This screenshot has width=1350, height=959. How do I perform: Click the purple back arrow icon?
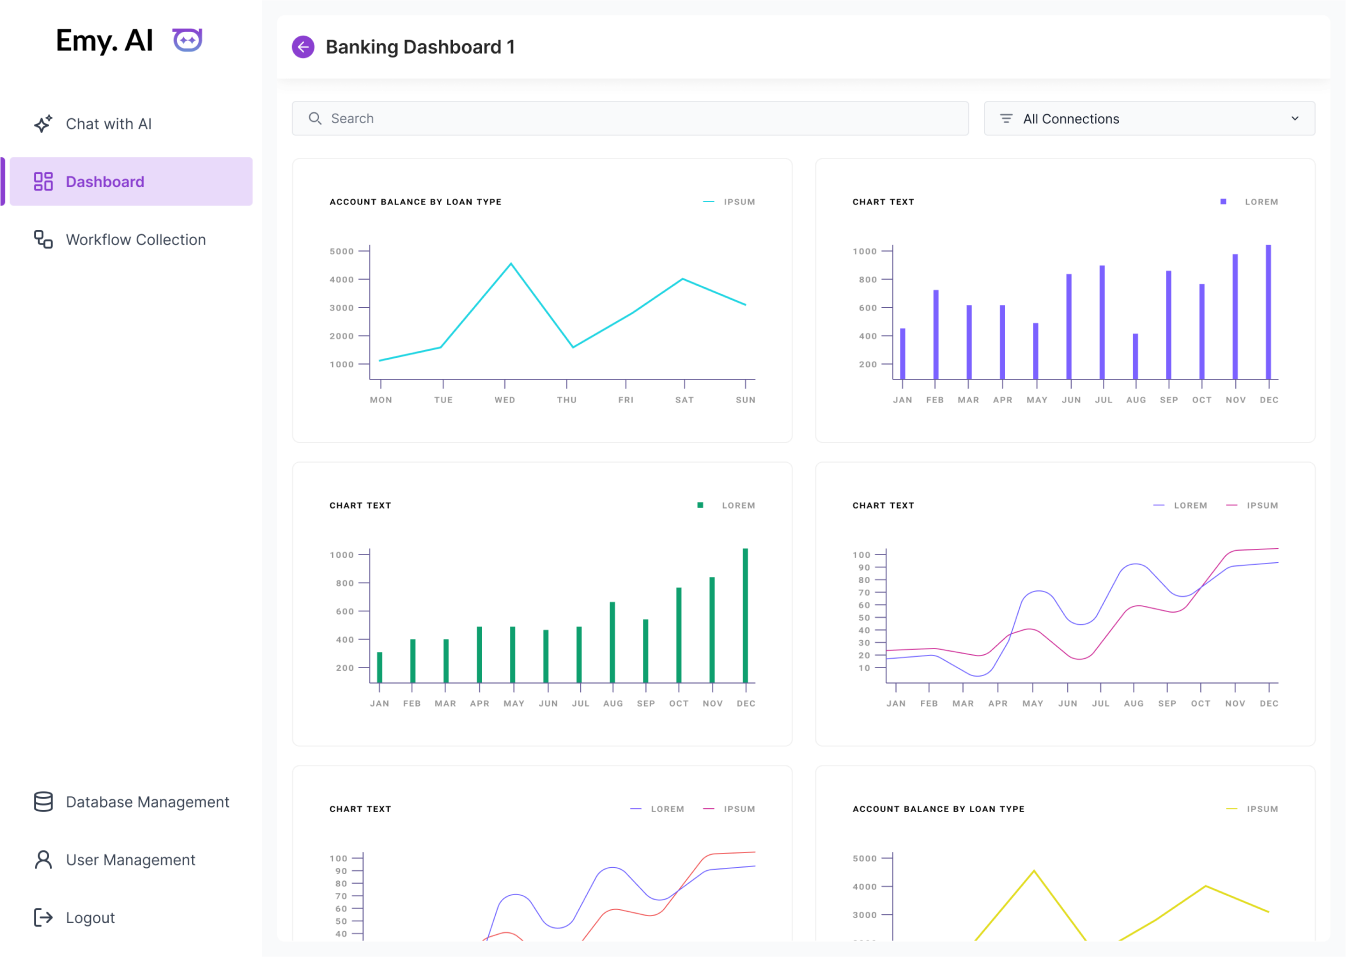(x=303, y=47)
